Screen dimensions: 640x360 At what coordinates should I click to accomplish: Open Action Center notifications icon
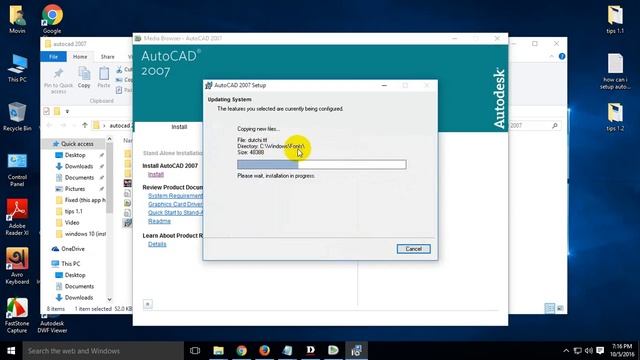pos(600,351)
